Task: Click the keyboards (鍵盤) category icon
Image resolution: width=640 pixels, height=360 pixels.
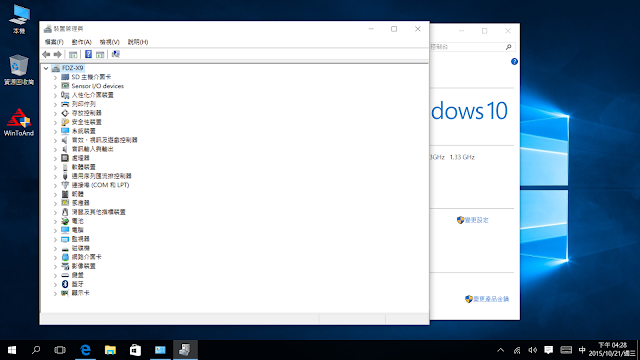Action: [x=65, y=275]
